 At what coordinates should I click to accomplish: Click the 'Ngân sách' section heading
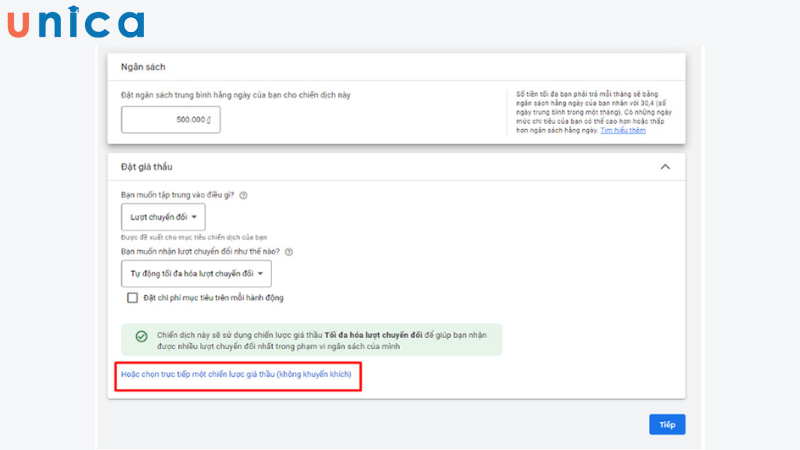pos(143,67)
